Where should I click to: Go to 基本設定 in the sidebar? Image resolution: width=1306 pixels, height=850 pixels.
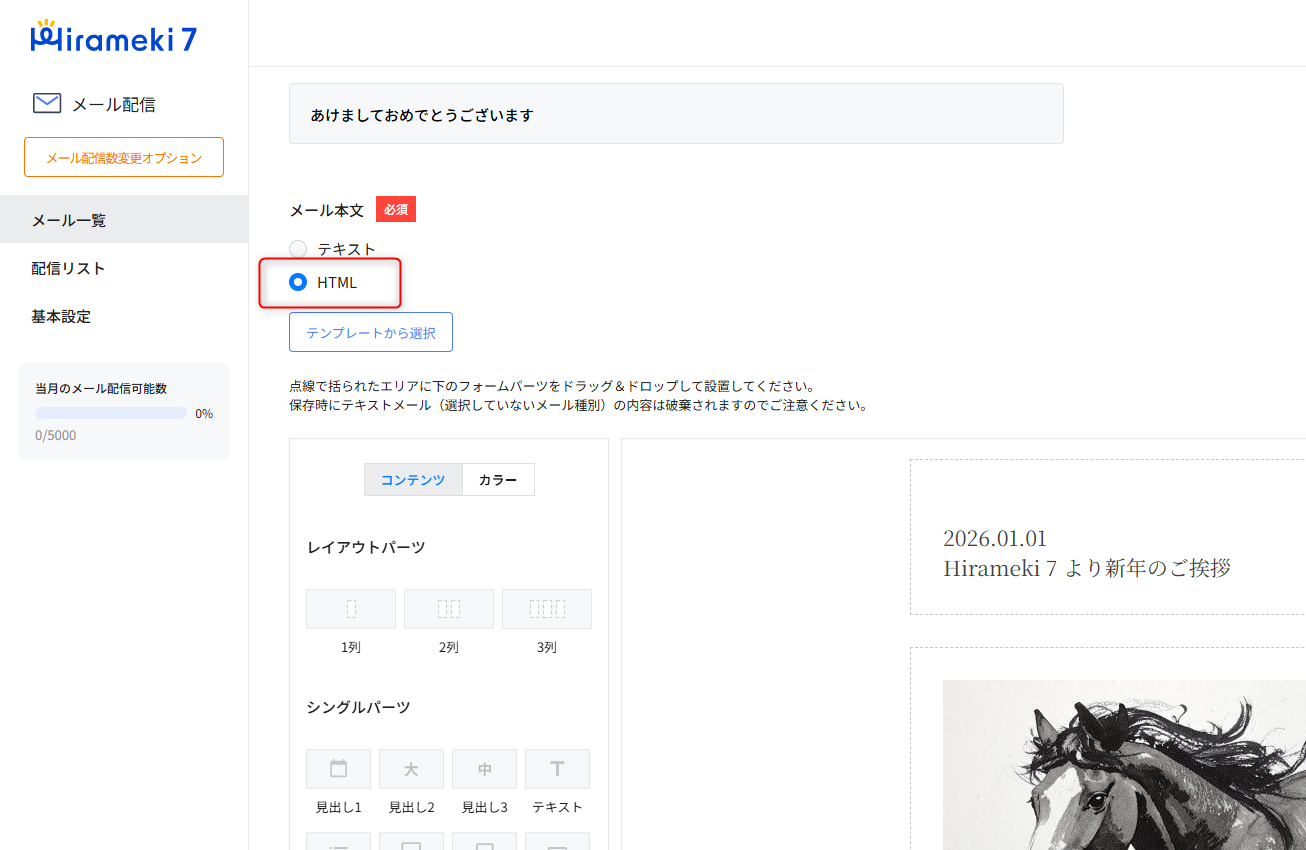[x=62, y=316]
